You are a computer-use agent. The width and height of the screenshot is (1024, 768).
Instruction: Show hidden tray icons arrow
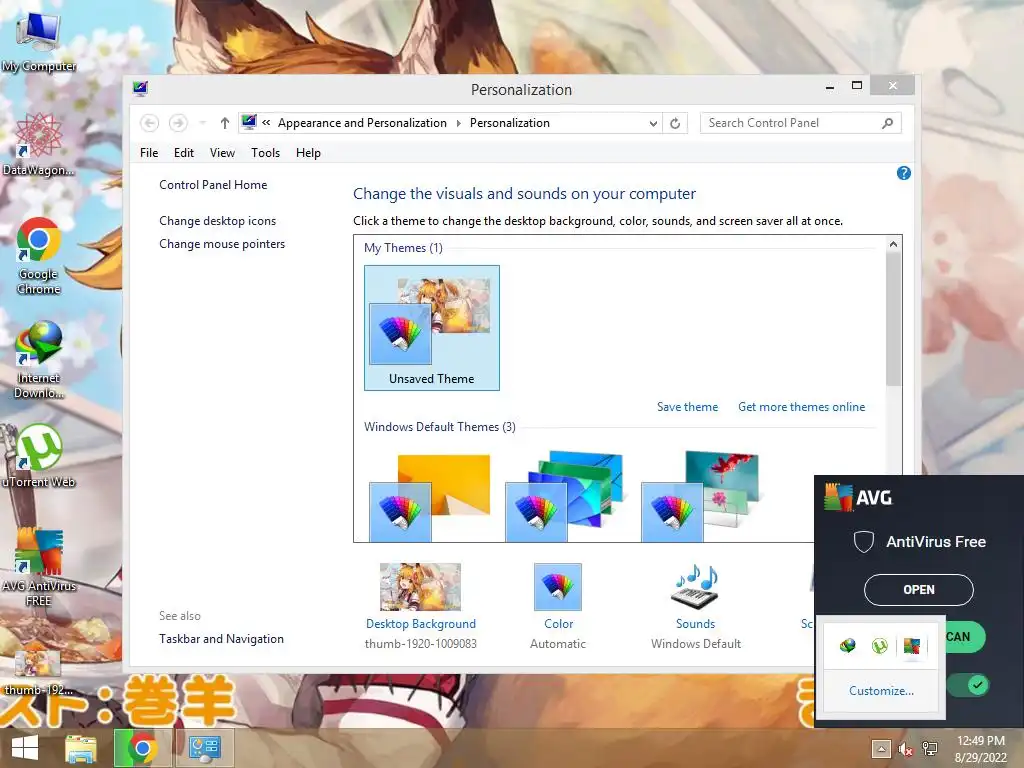pyautogui.click(x=881, y=748)
